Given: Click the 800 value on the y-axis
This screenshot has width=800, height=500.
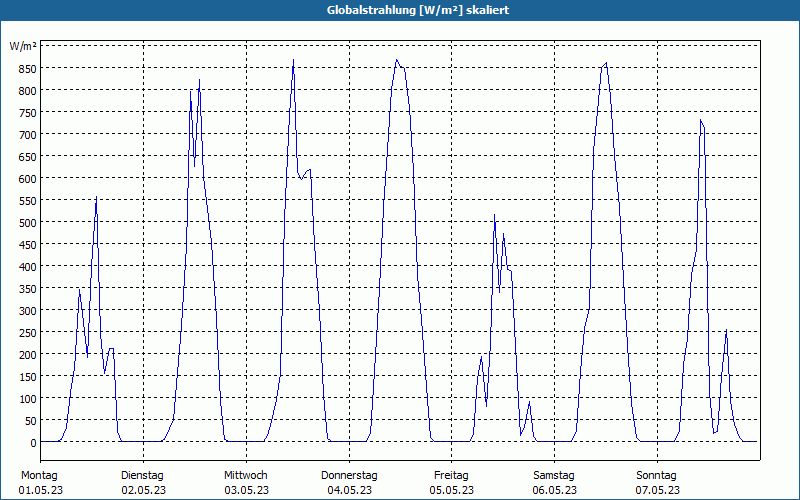Looking at the screenshot, I should point(28,90).
